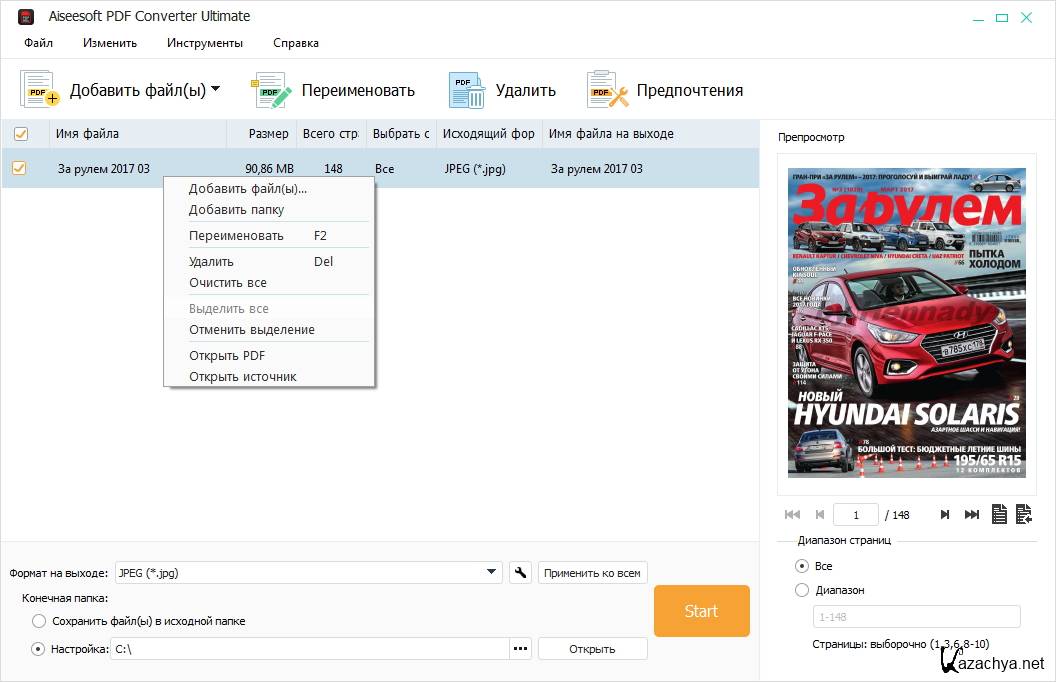Image resolution: width=1056 pixels, height=682 pixels.
Task: Go to the next preview page
Action: tap(945, 515)
